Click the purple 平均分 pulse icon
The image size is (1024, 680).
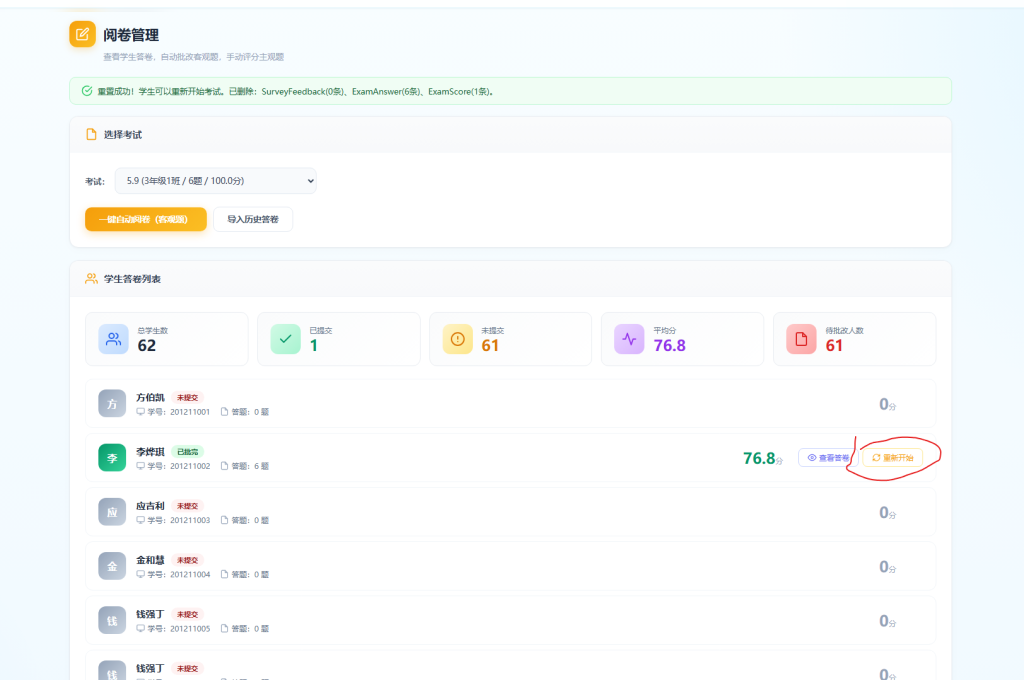point(630,339)
